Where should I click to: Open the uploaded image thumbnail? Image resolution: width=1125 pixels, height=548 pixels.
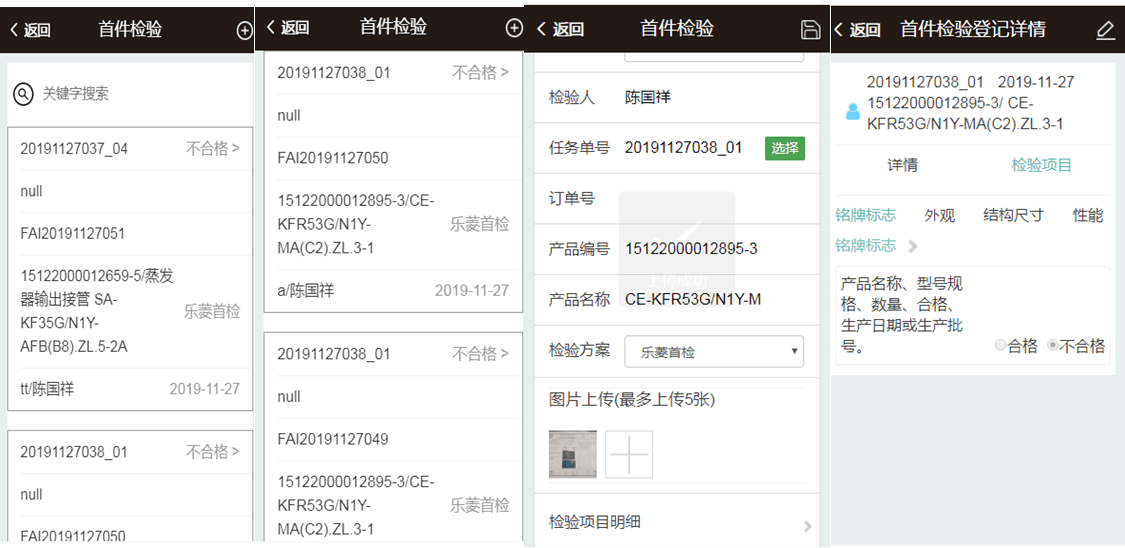(x=573, y=455)
